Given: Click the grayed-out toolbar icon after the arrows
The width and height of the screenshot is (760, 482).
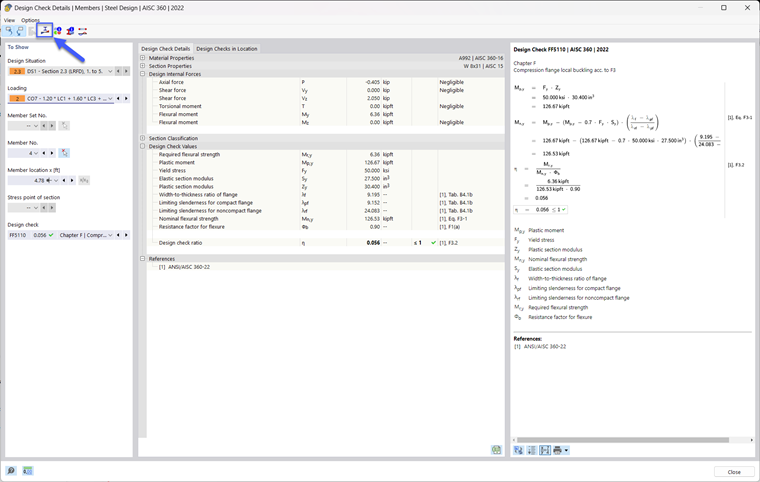Looking at the screenshot, I should 32,31.
